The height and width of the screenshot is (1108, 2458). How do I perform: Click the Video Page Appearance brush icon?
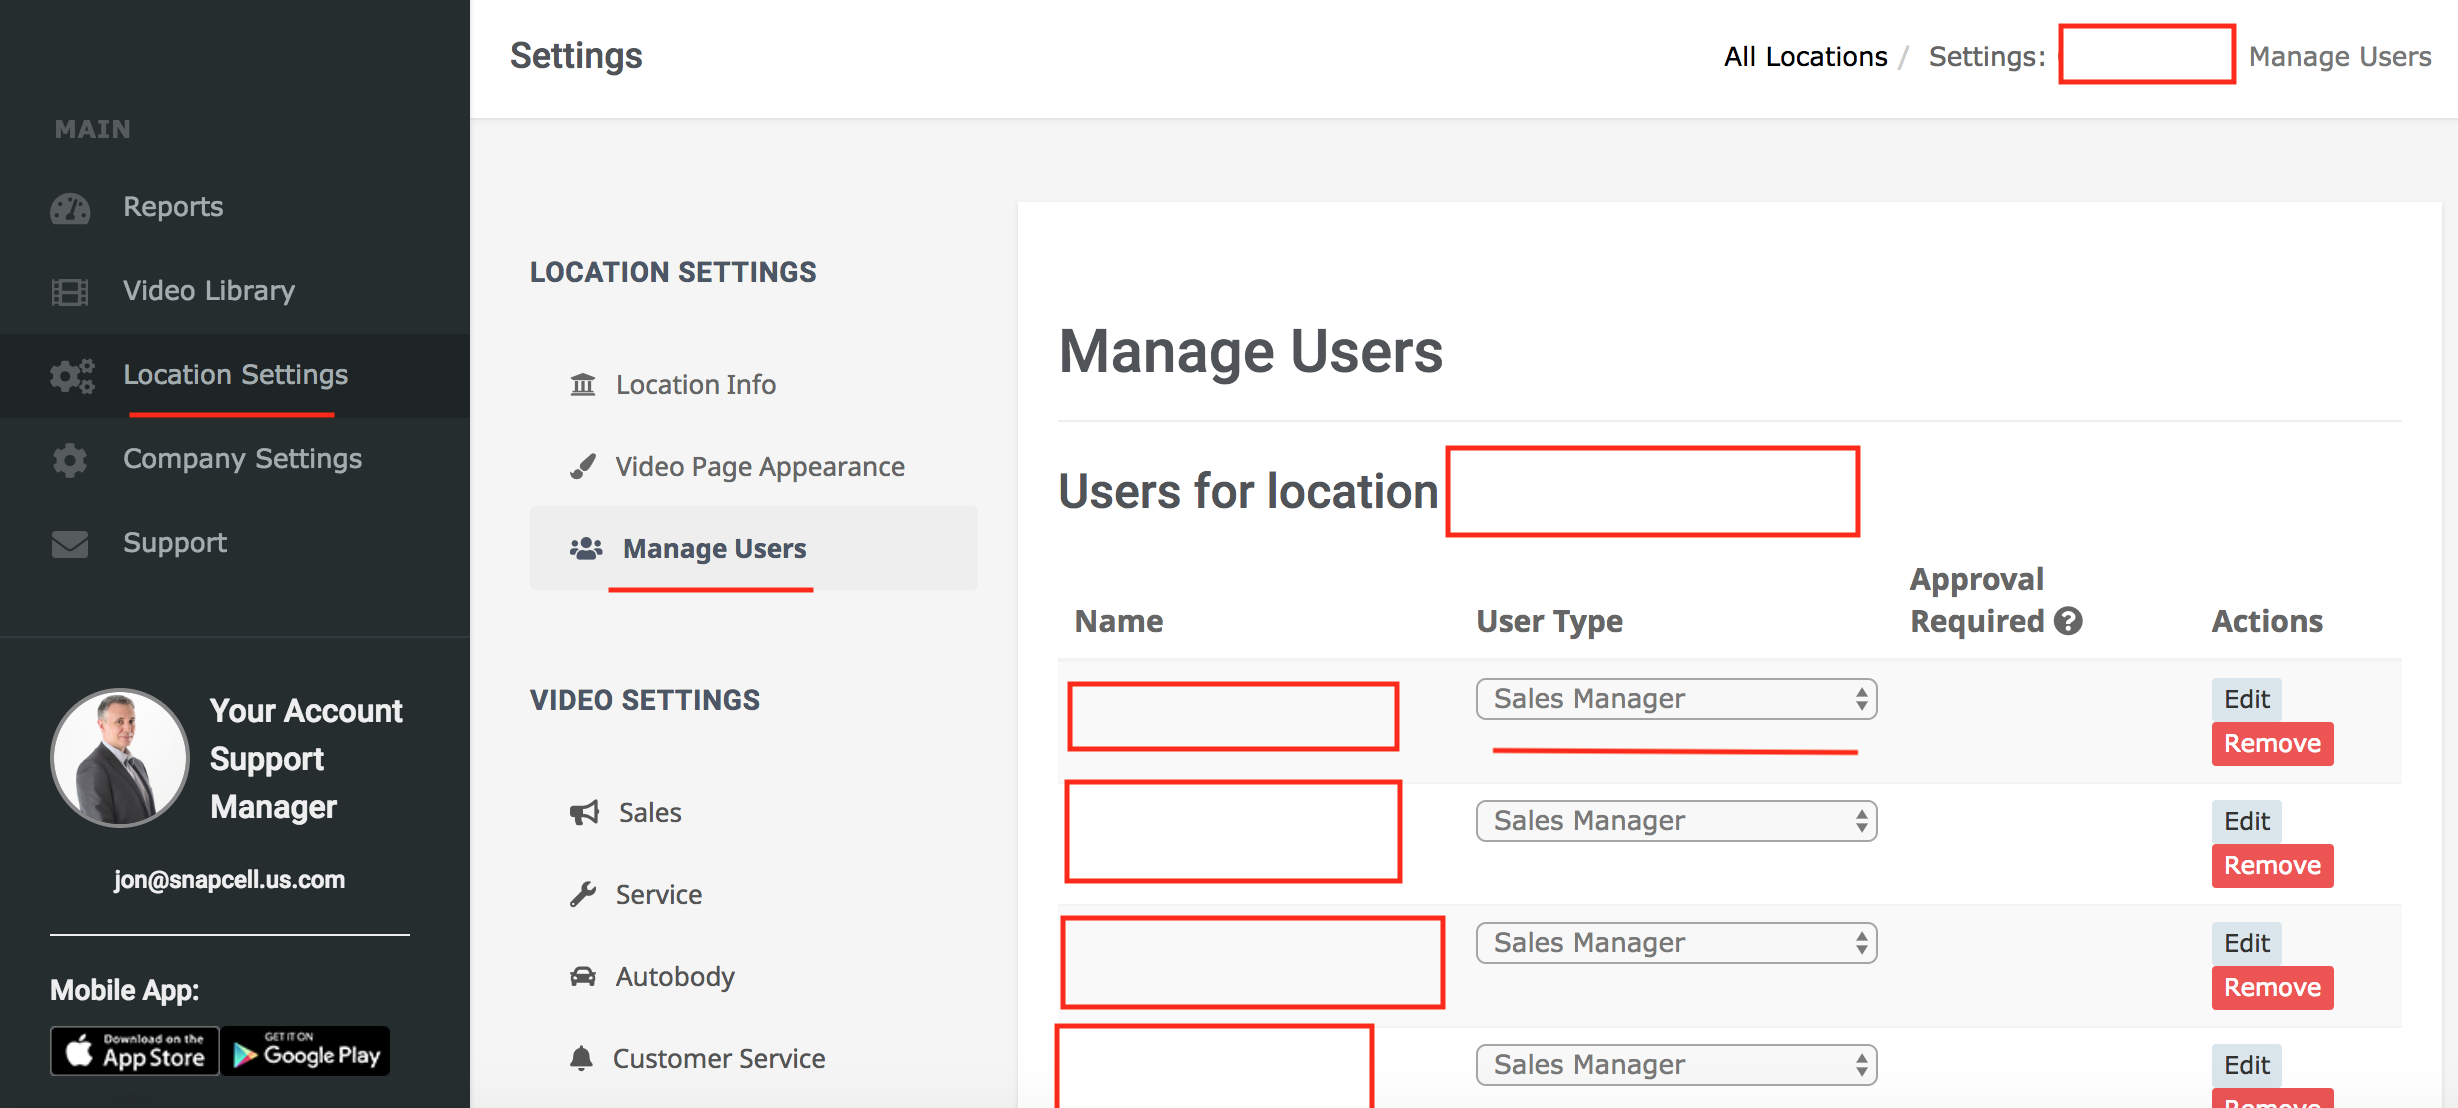coord(583,467)
